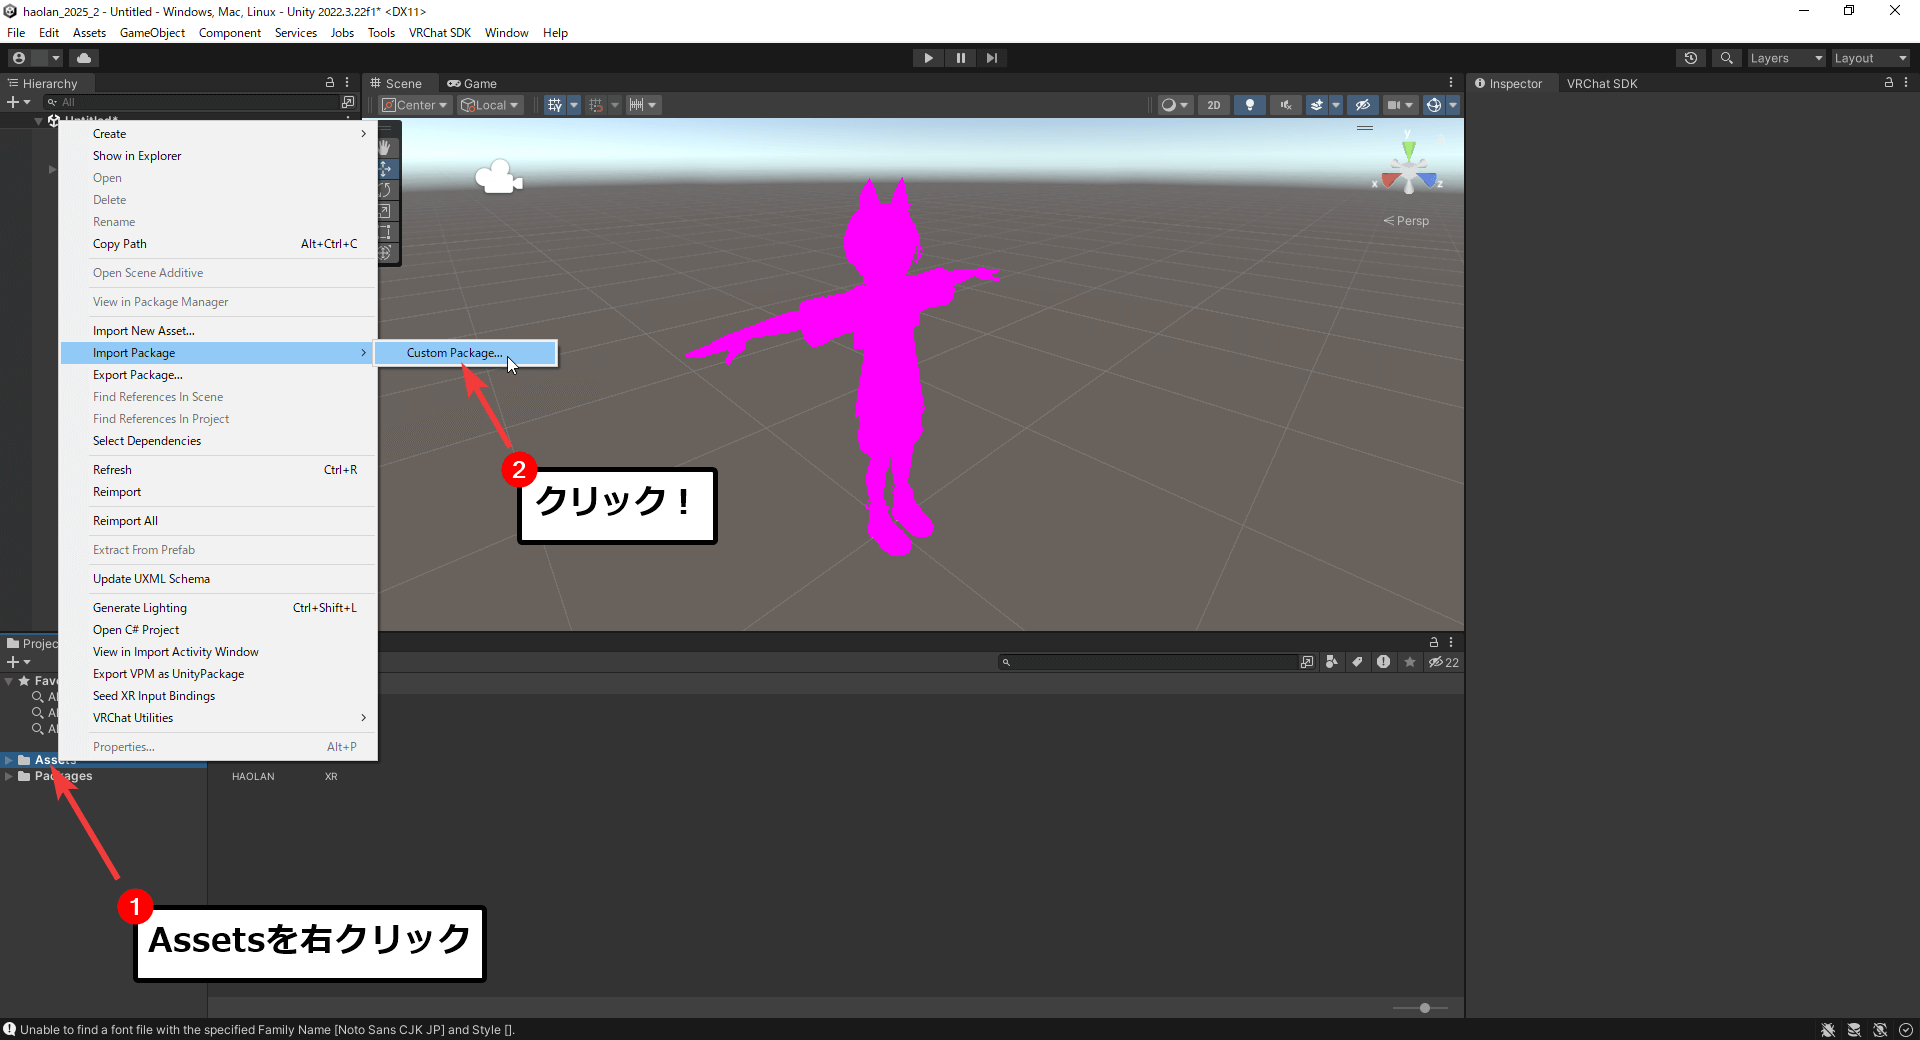The width and height of the screenshot is (1920, 1040).
Task: Select the Transform tool
Action: (x=386, y=253)
